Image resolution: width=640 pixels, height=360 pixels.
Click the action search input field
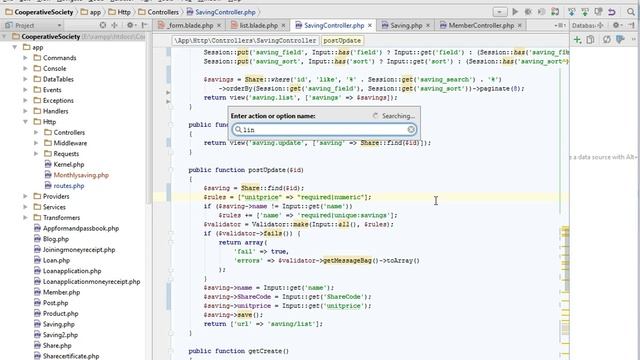click(x=324, y=129)
